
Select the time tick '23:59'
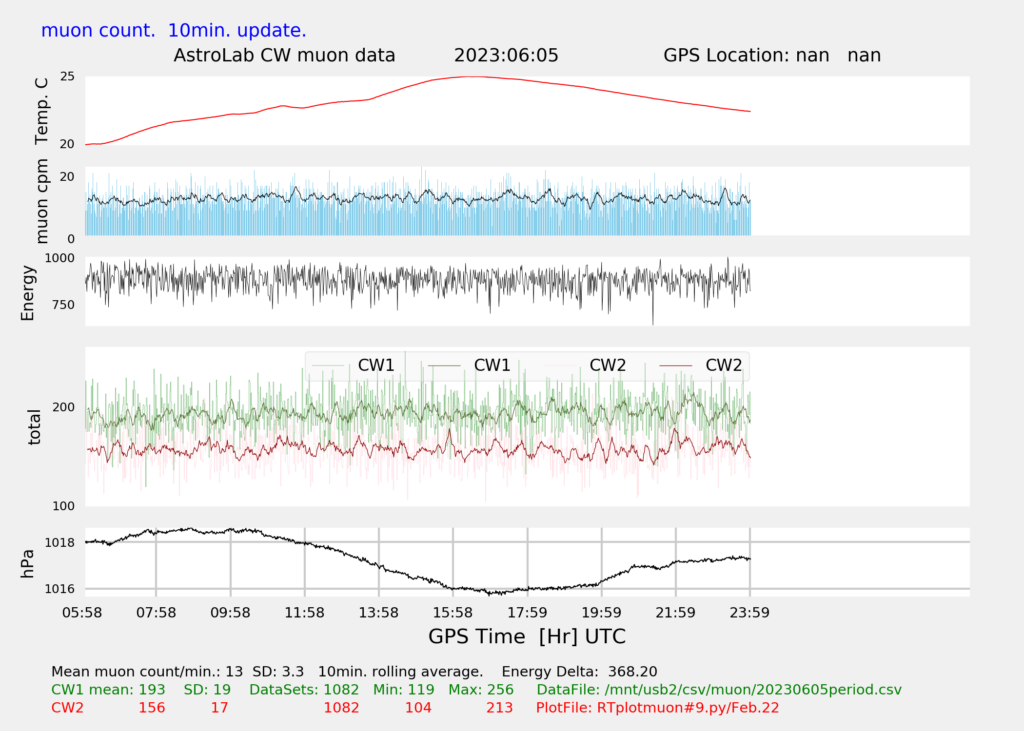[x=750, y=613]
